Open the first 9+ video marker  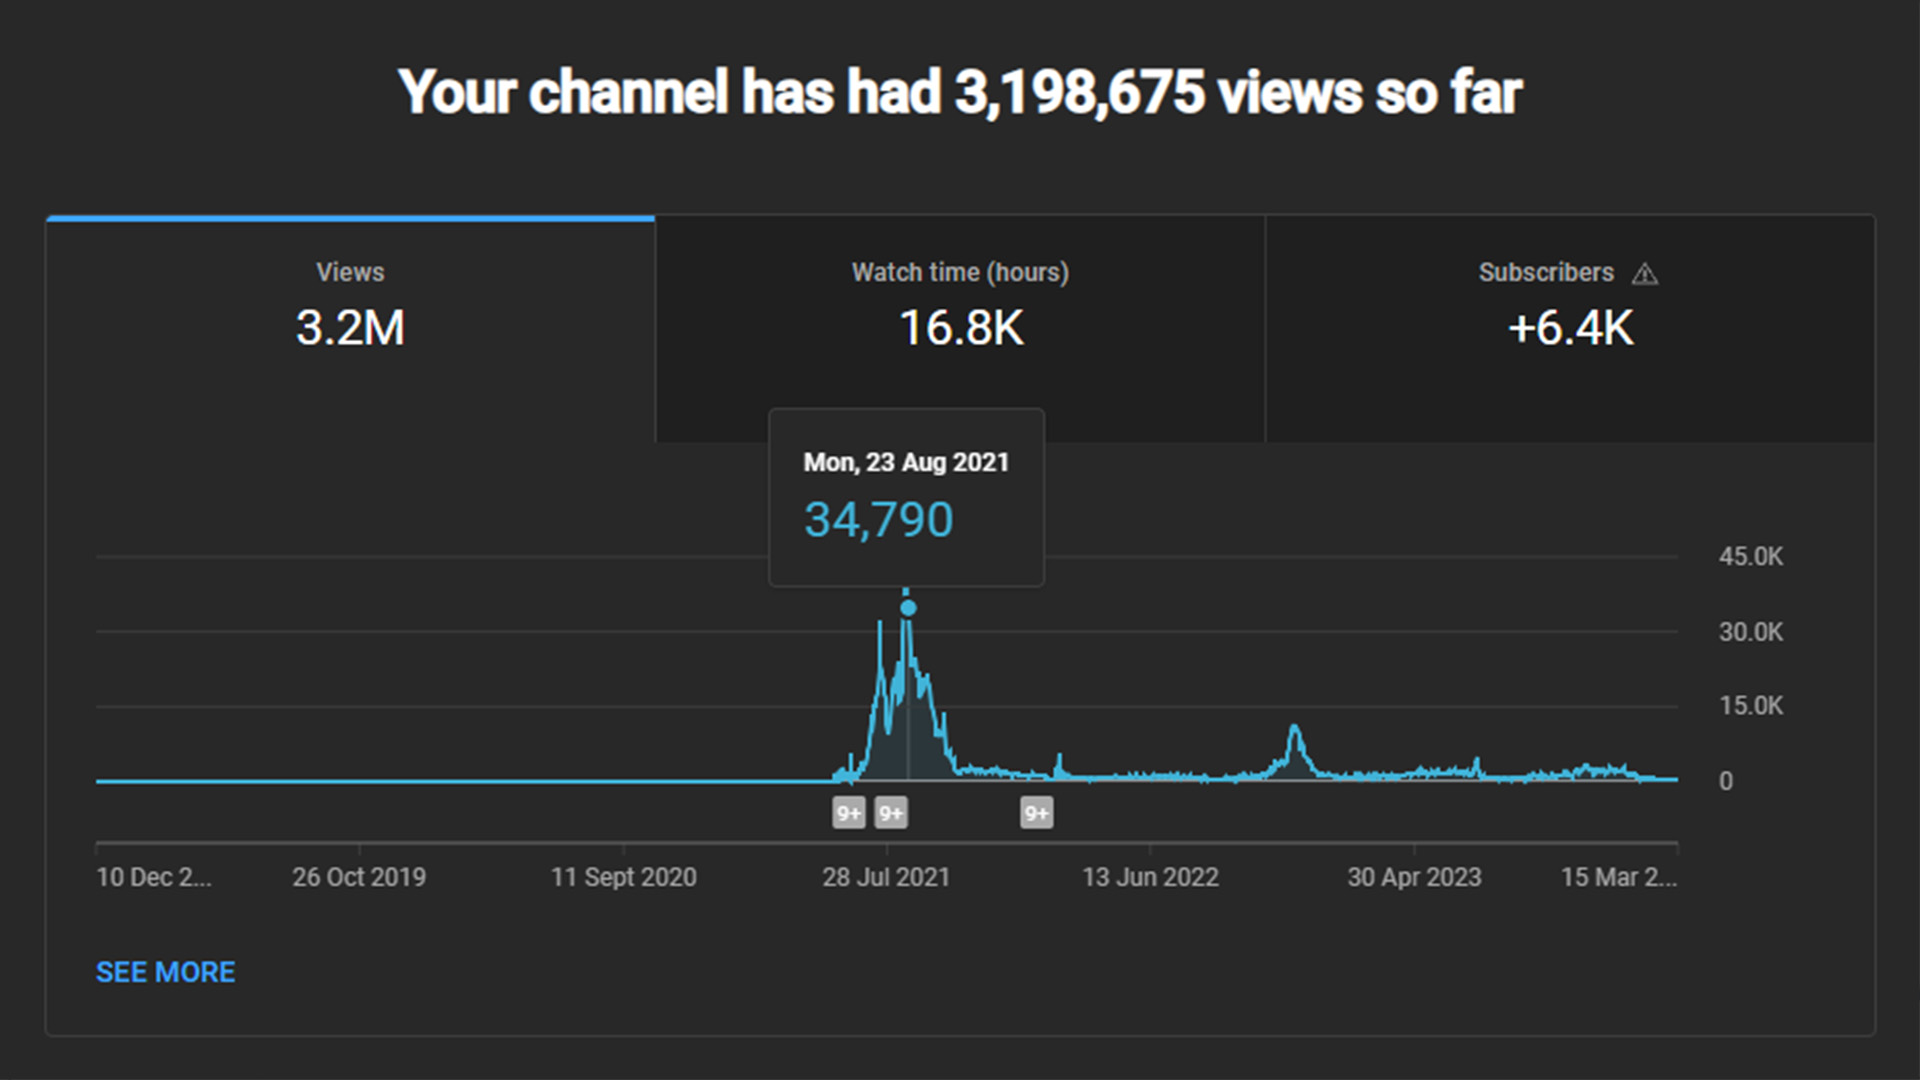pos(848,813)
